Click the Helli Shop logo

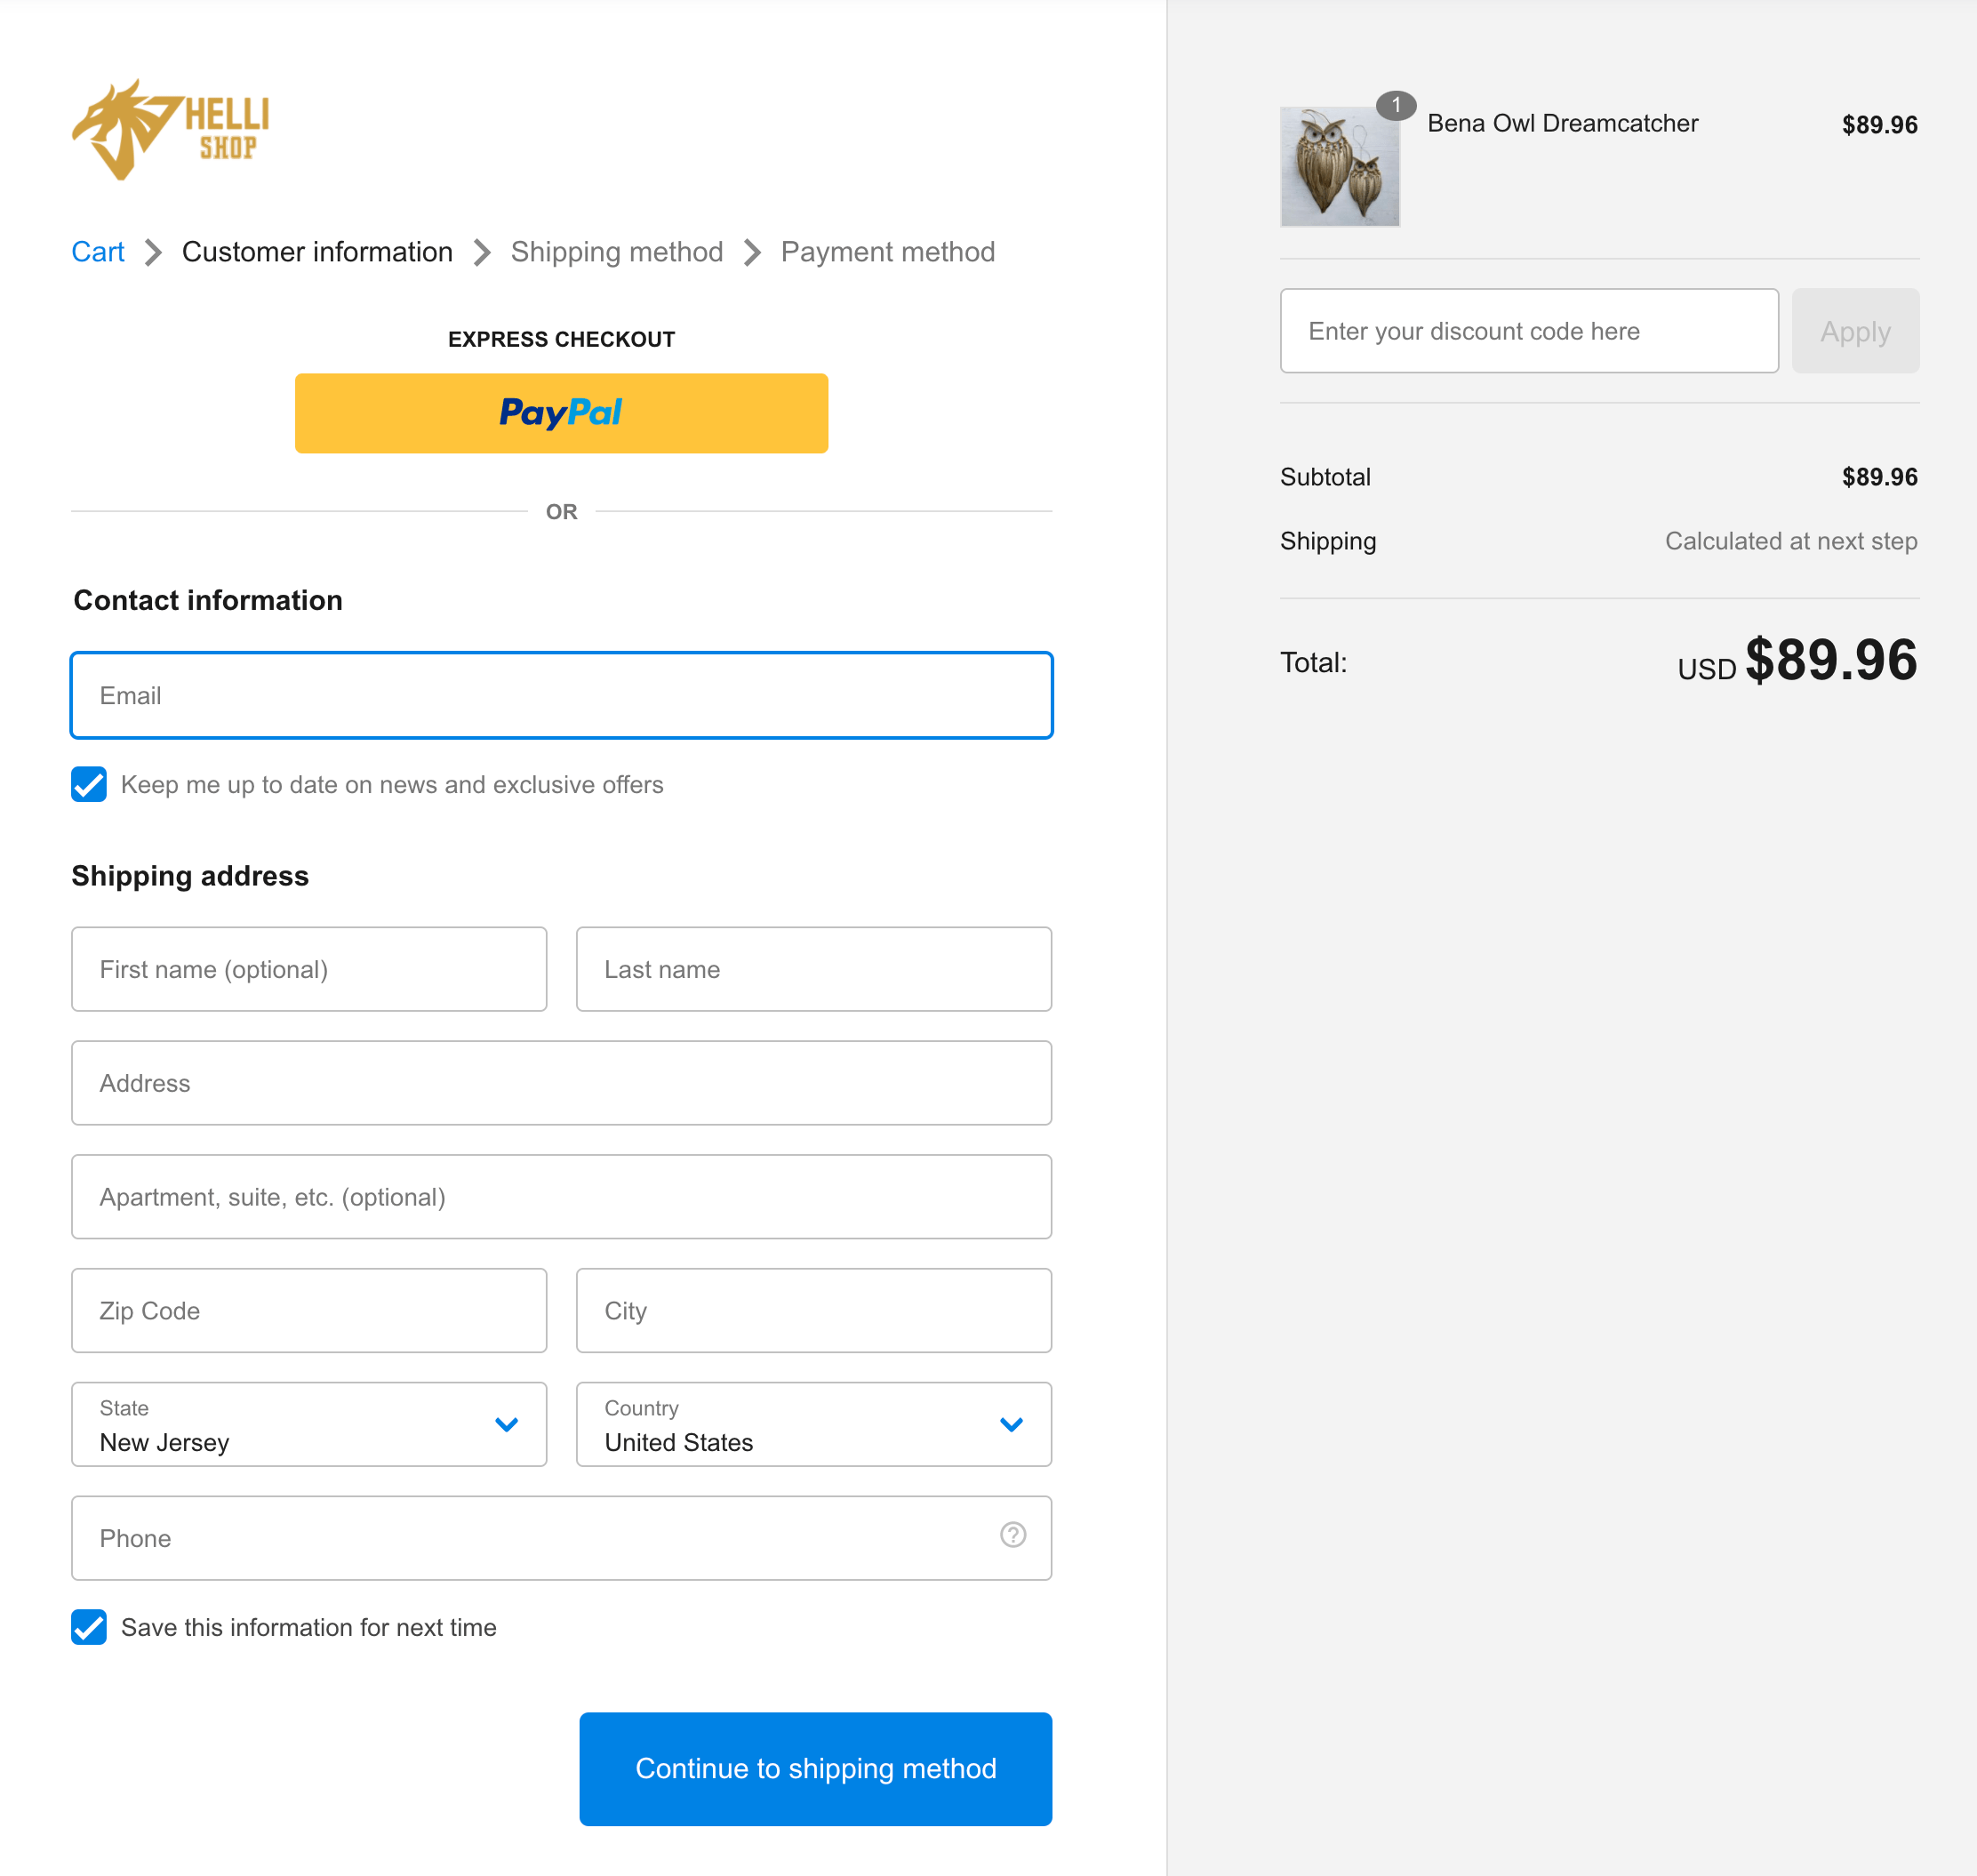pyautogui.click(x=171, y=130)
